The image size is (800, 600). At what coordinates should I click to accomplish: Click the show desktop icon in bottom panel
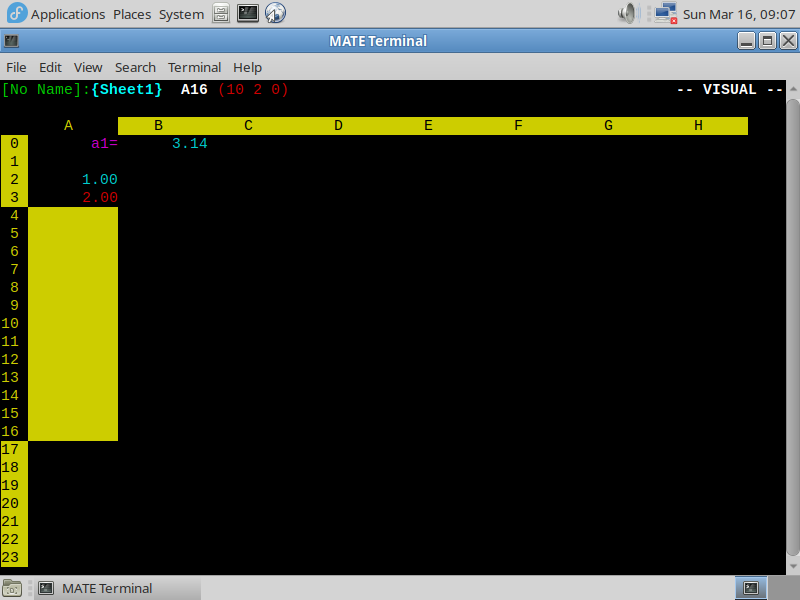click(x=13, y=588)
